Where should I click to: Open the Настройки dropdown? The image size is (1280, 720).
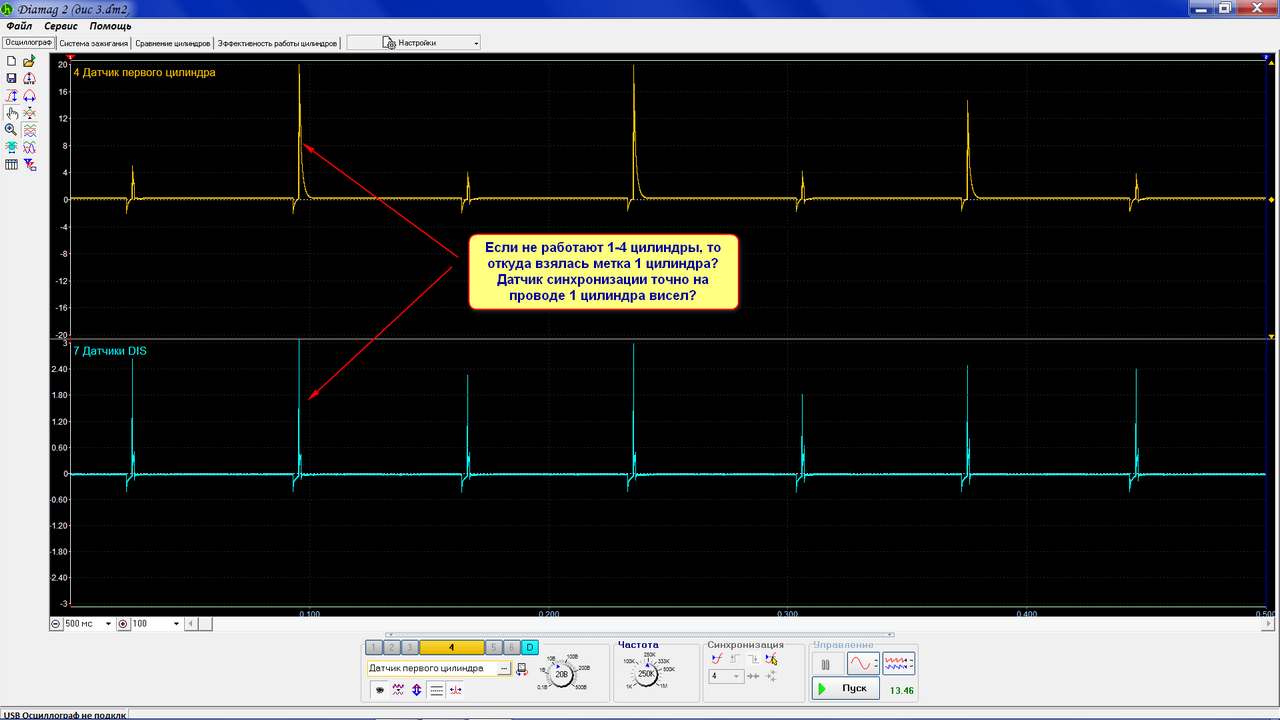(413, 43)
